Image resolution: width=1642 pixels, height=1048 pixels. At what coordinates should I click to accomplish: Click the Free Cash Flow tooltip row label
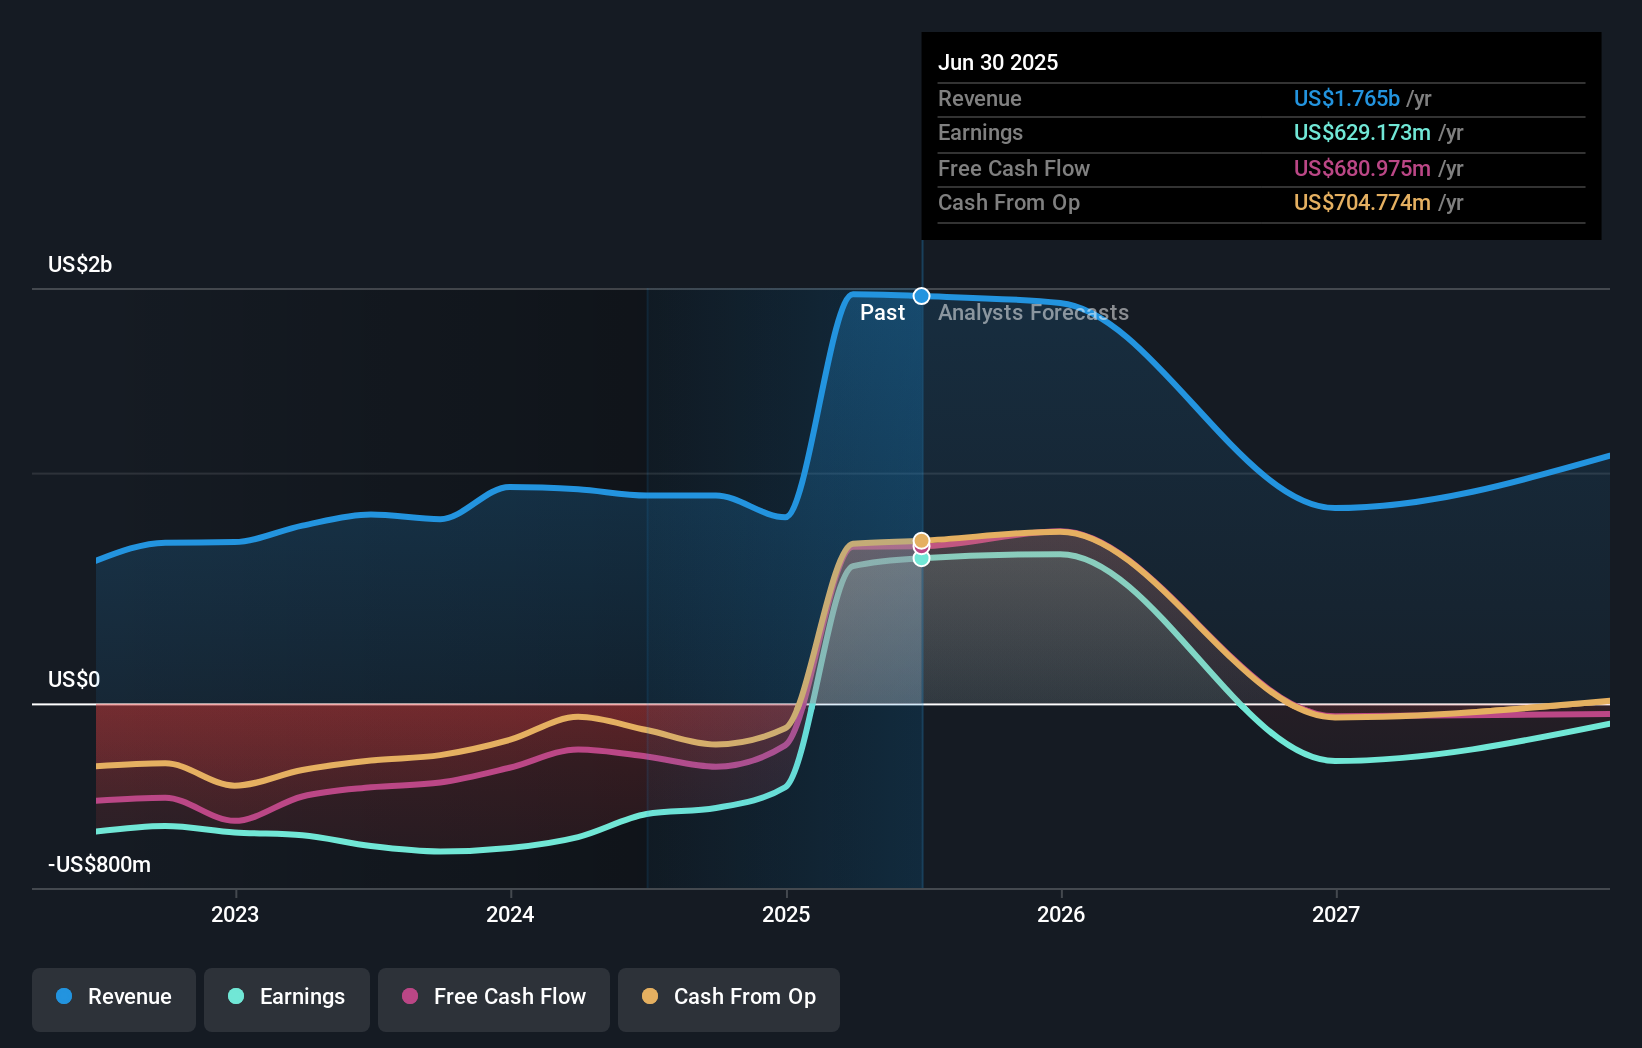(1014, 168)
